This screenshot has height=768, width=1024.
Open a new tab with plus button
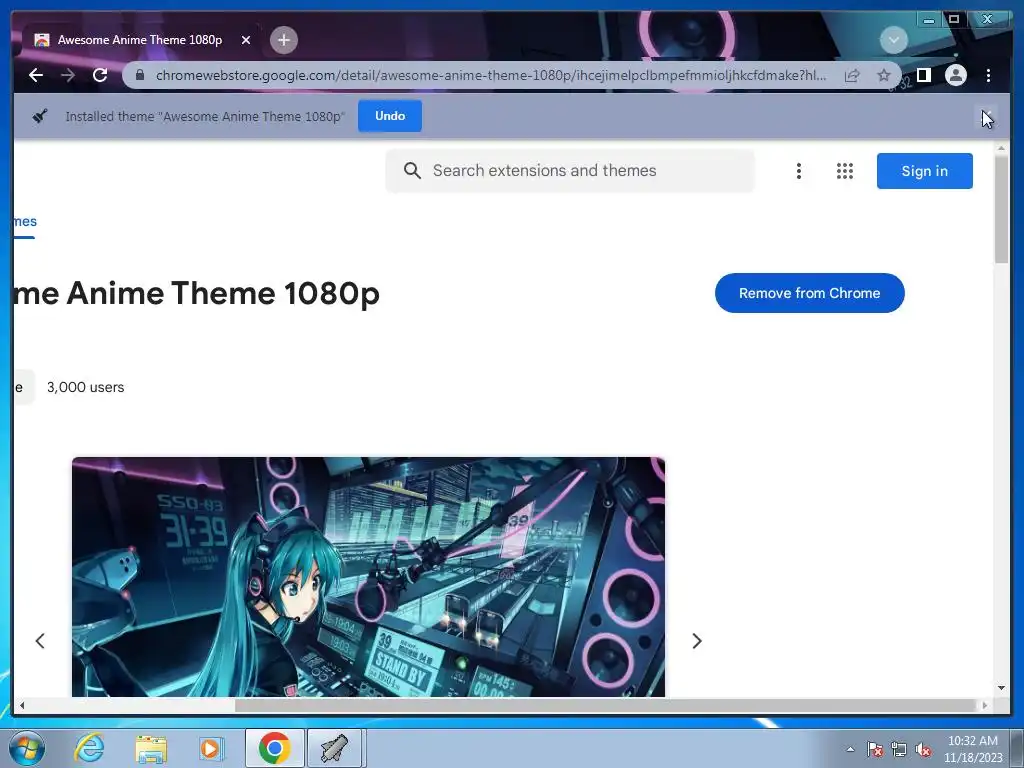point(283,40)
